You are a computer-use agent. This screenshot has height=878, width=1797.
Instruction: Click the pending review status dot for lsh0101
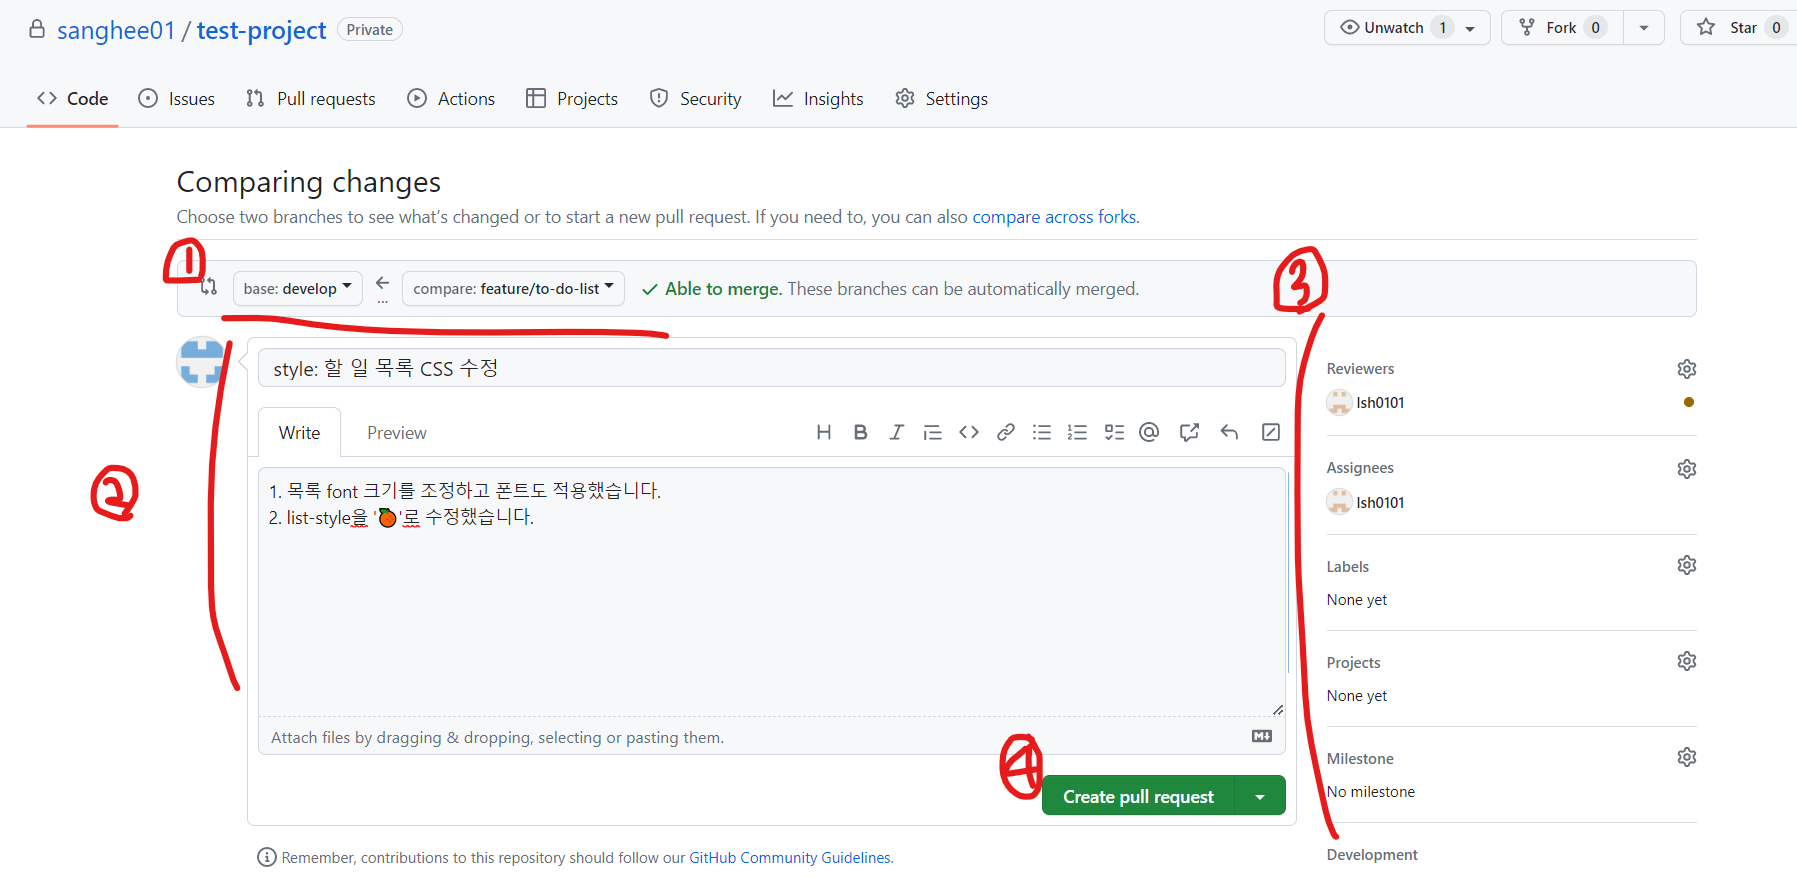(1688, 402)
